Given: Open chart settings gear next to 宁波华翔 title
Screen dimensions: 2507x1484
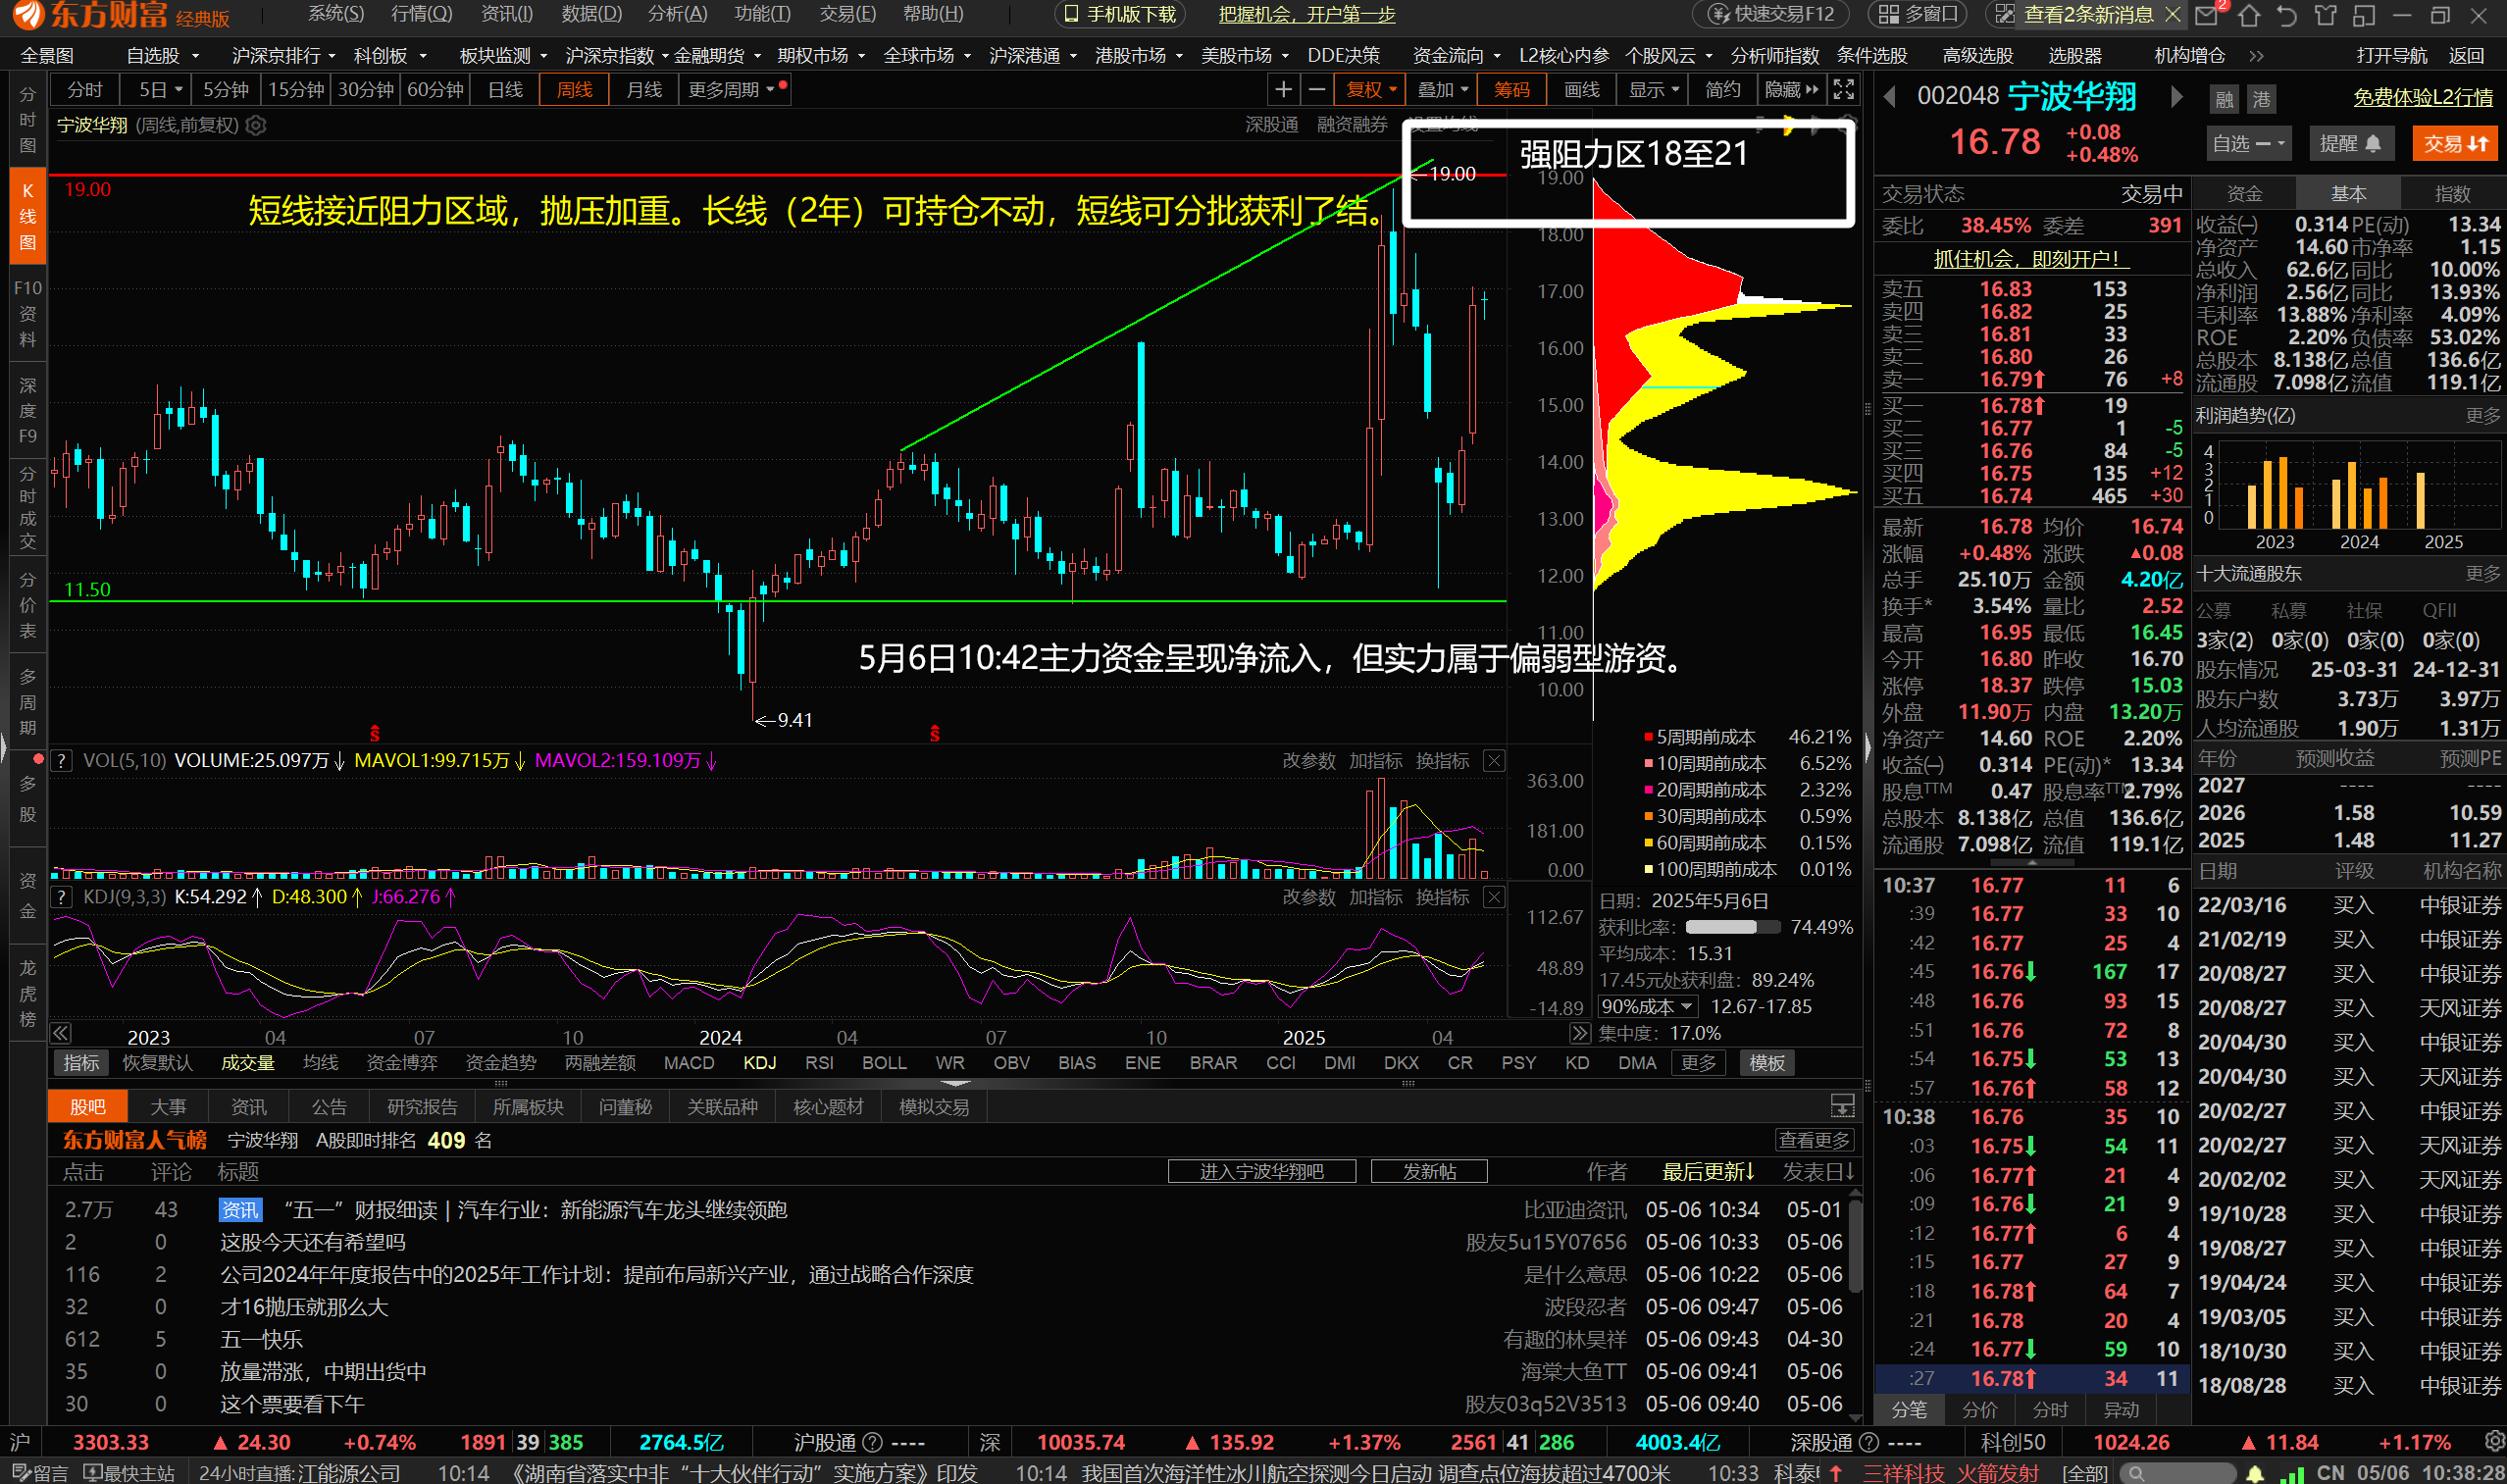Looking at the screenshot, I should coord(256,125).
